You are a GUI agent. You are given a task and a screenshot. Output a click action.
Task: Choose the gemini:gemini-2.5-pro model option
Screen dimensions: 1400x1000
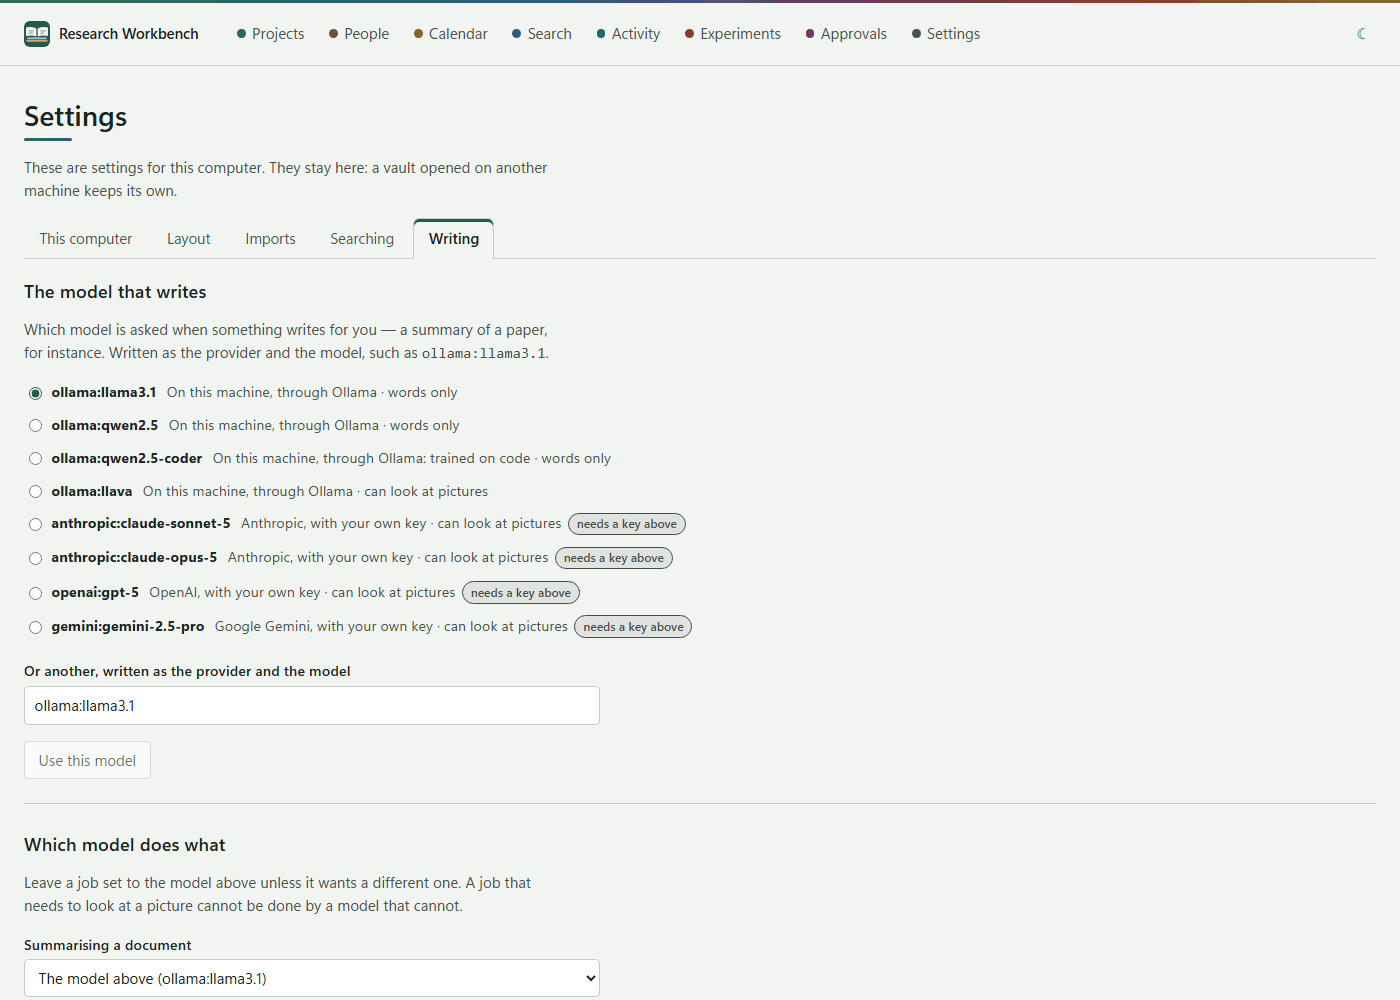36,627
